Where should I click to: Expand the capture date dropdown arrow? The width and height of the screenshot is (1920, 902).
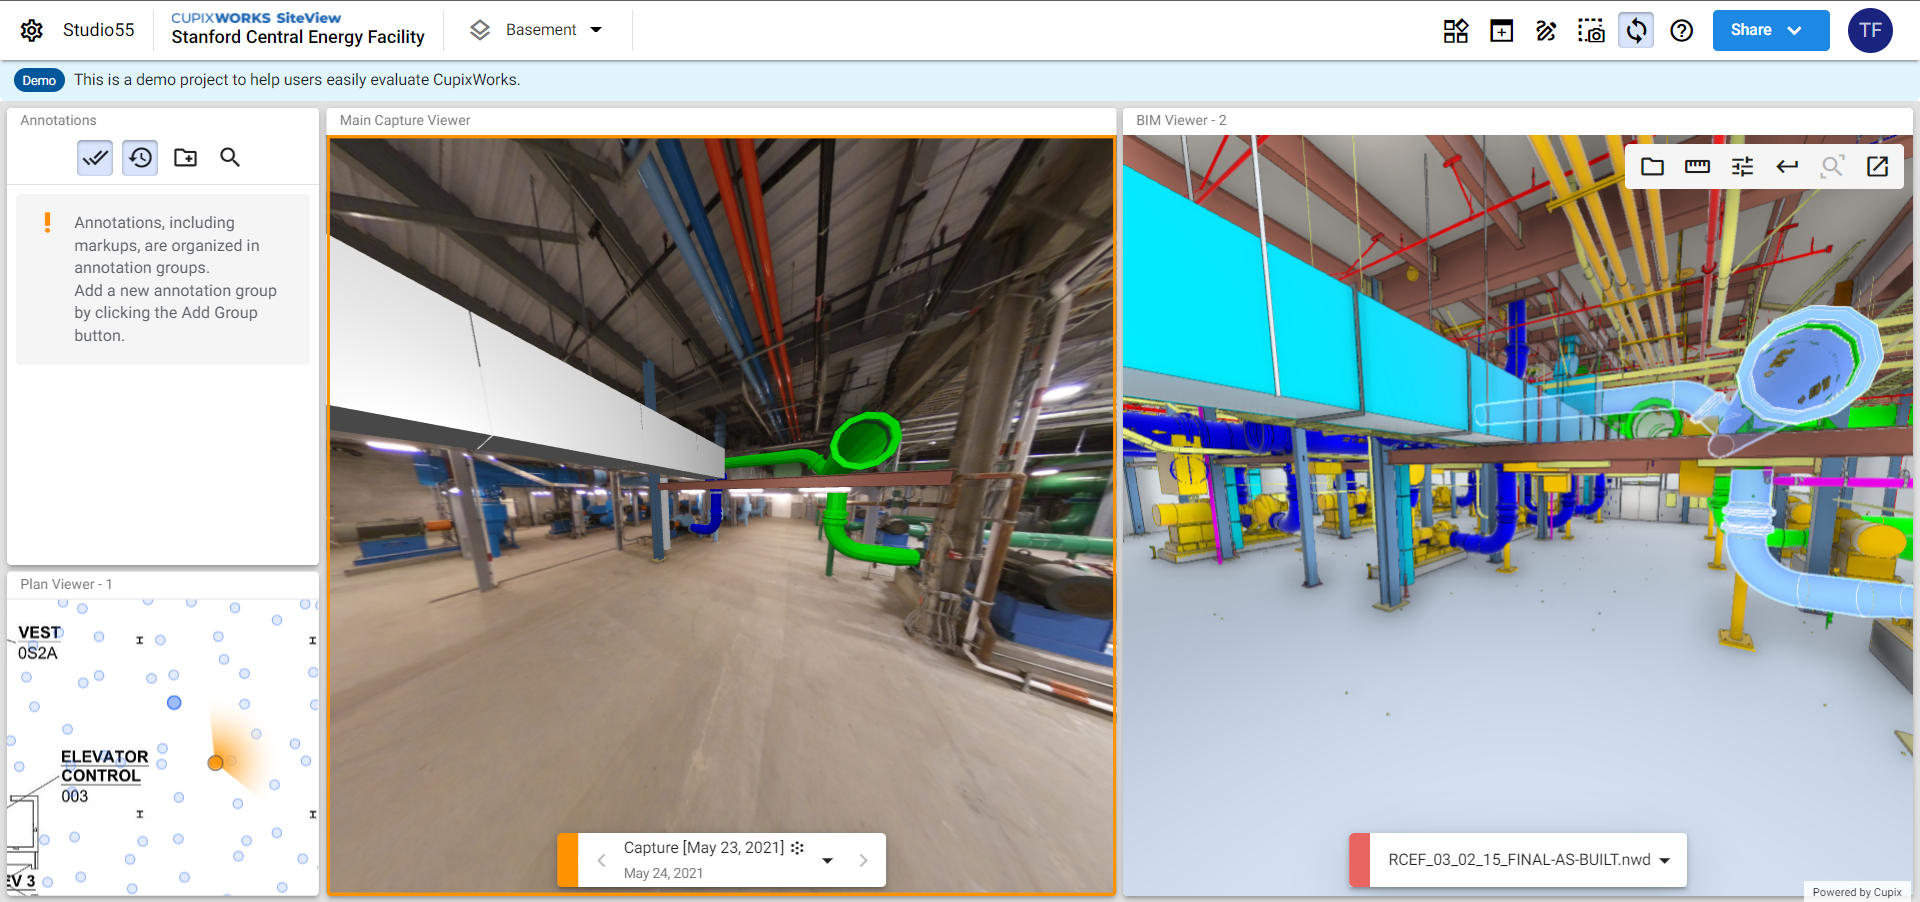click(x=827, y=860)
